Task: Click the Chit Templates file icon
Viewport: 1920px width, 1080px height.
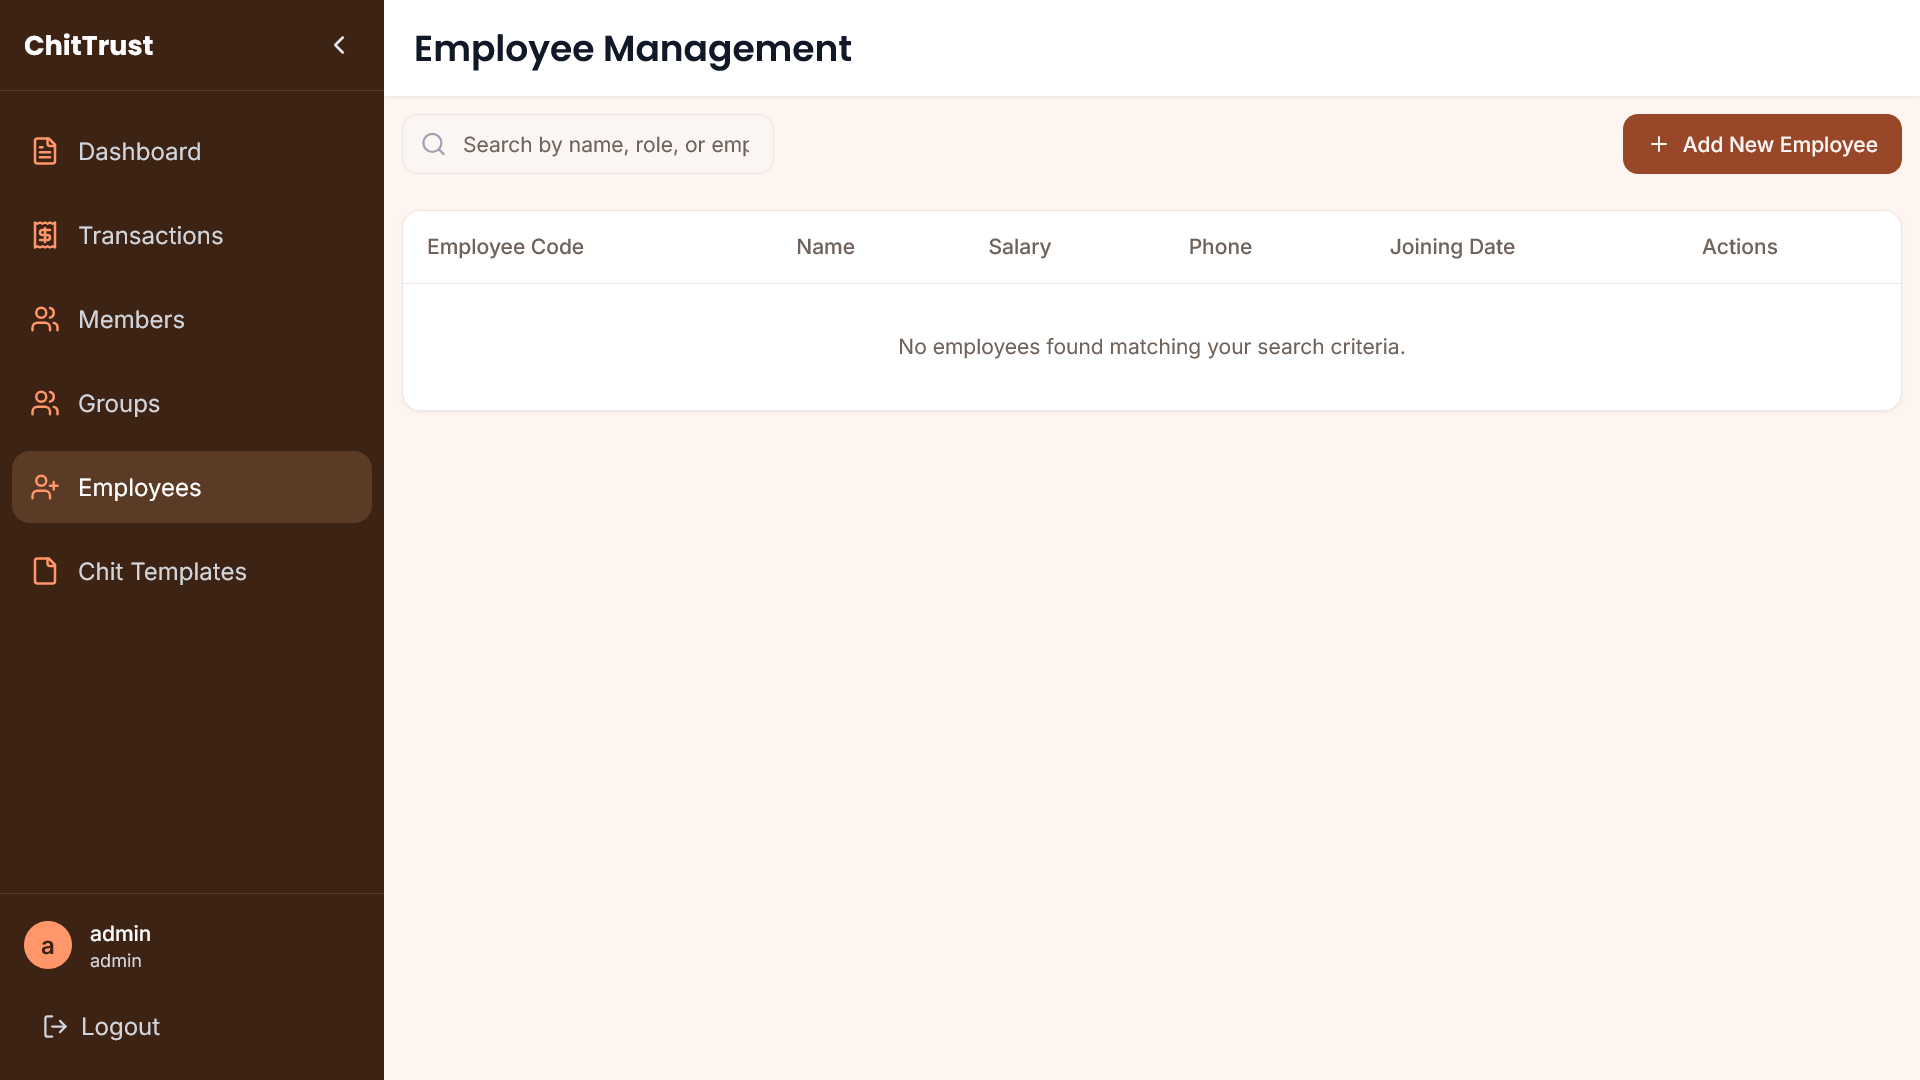Action: [45, 571]
